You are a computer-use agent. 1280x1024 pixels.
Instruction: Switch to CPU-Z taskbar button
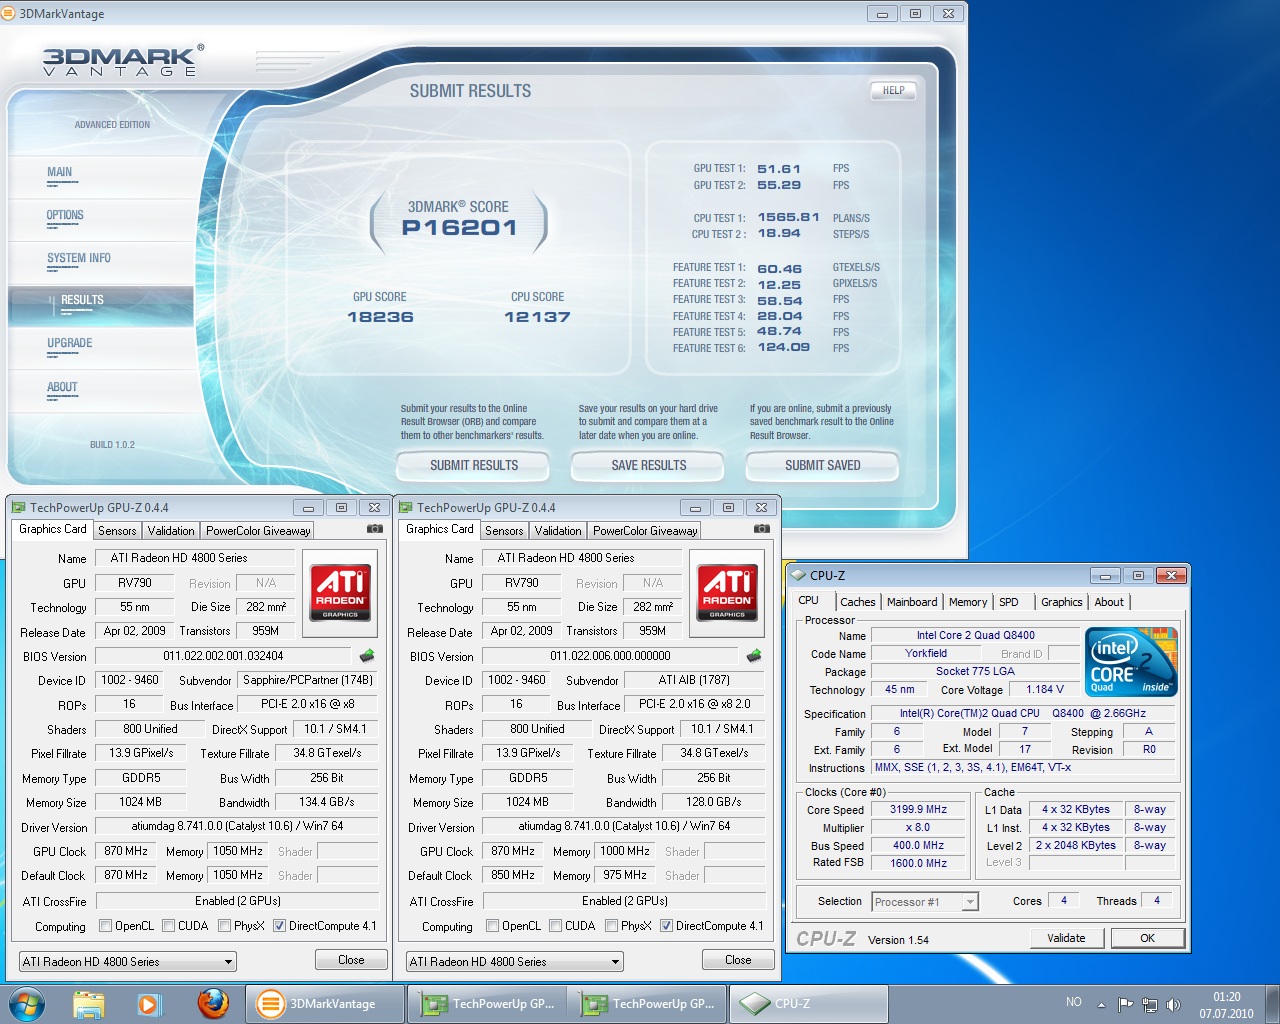tap(808, 1004)
